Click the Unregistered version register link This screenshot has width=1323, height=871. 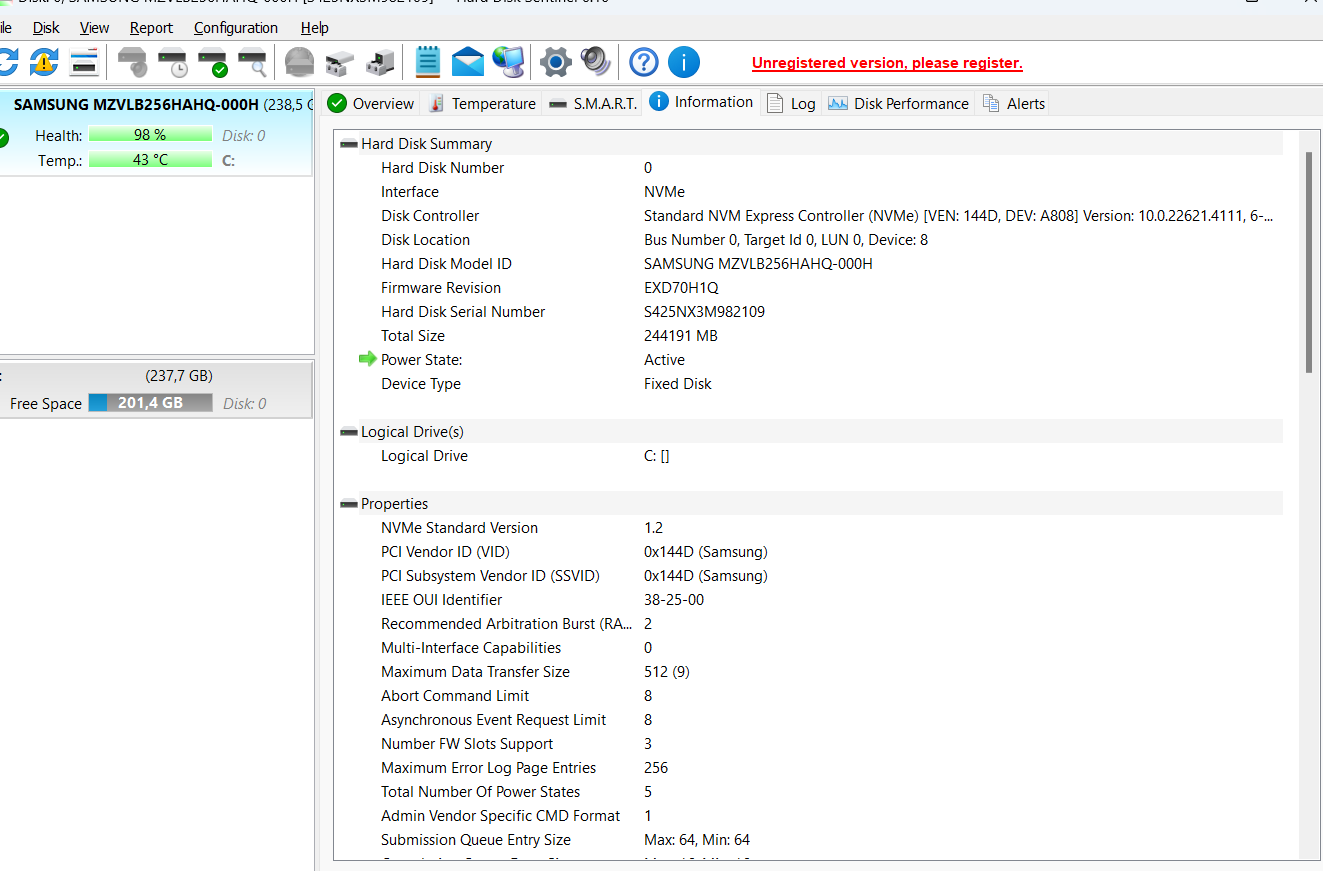tap(887, 63)
